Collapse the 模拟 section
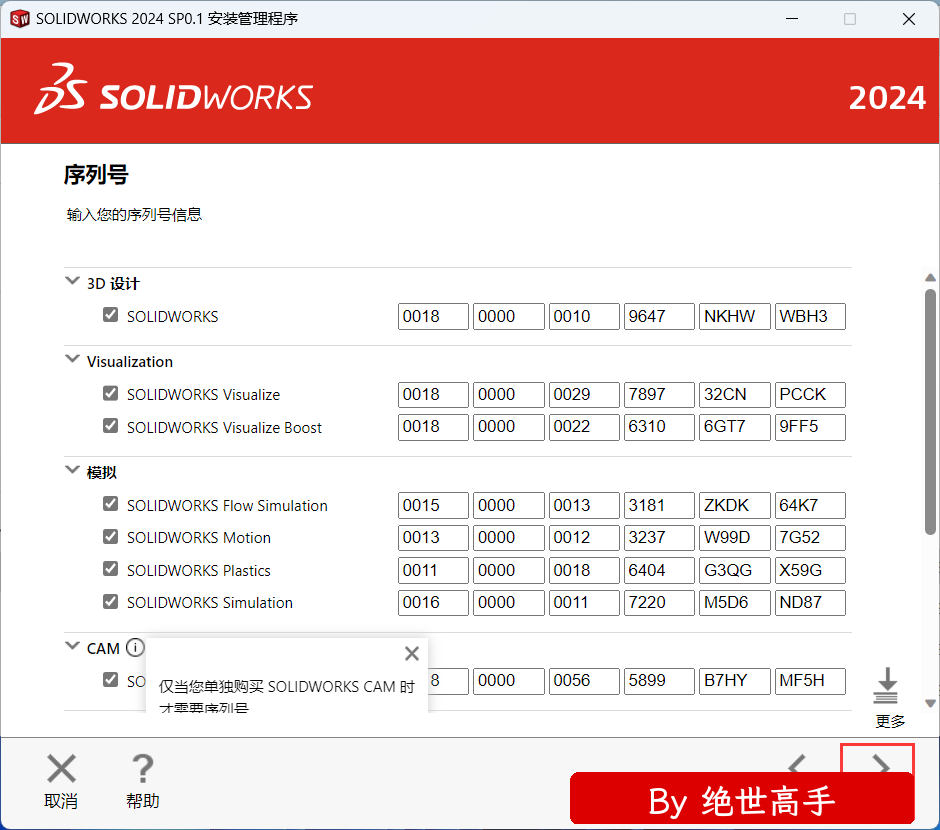Viewport: 940px width, 830px height. 73,470
